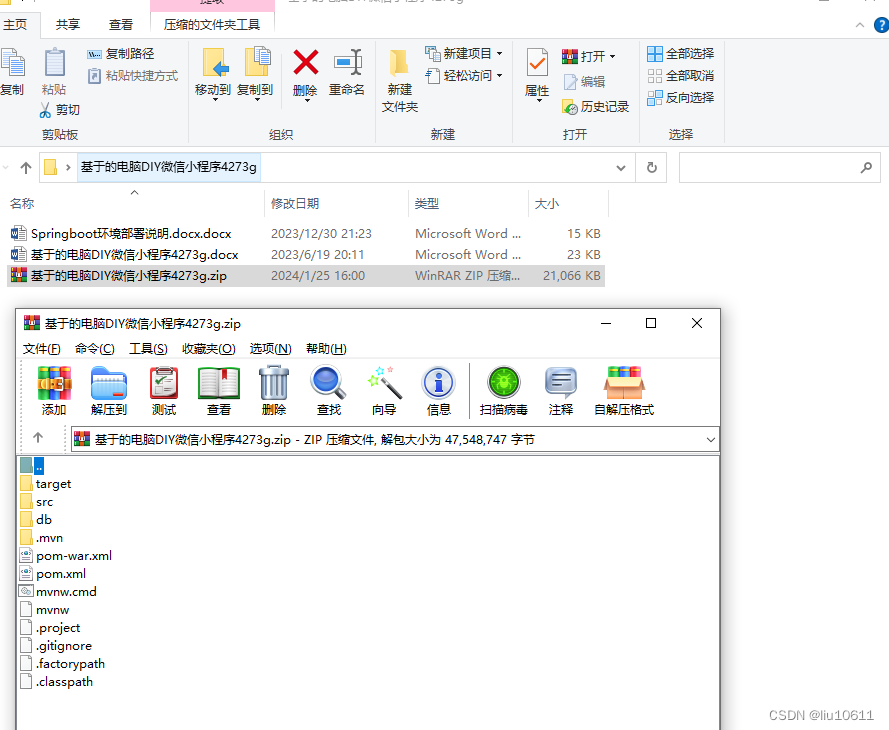Click the Test (测试) archive icon
This screenshot has height=730, width=889.
[x=164, y=383]
